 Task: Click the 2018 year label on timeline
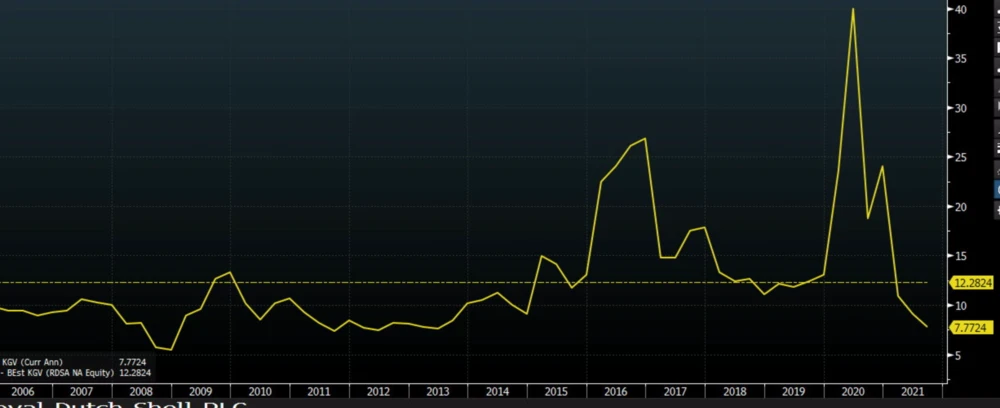point(735,392)
